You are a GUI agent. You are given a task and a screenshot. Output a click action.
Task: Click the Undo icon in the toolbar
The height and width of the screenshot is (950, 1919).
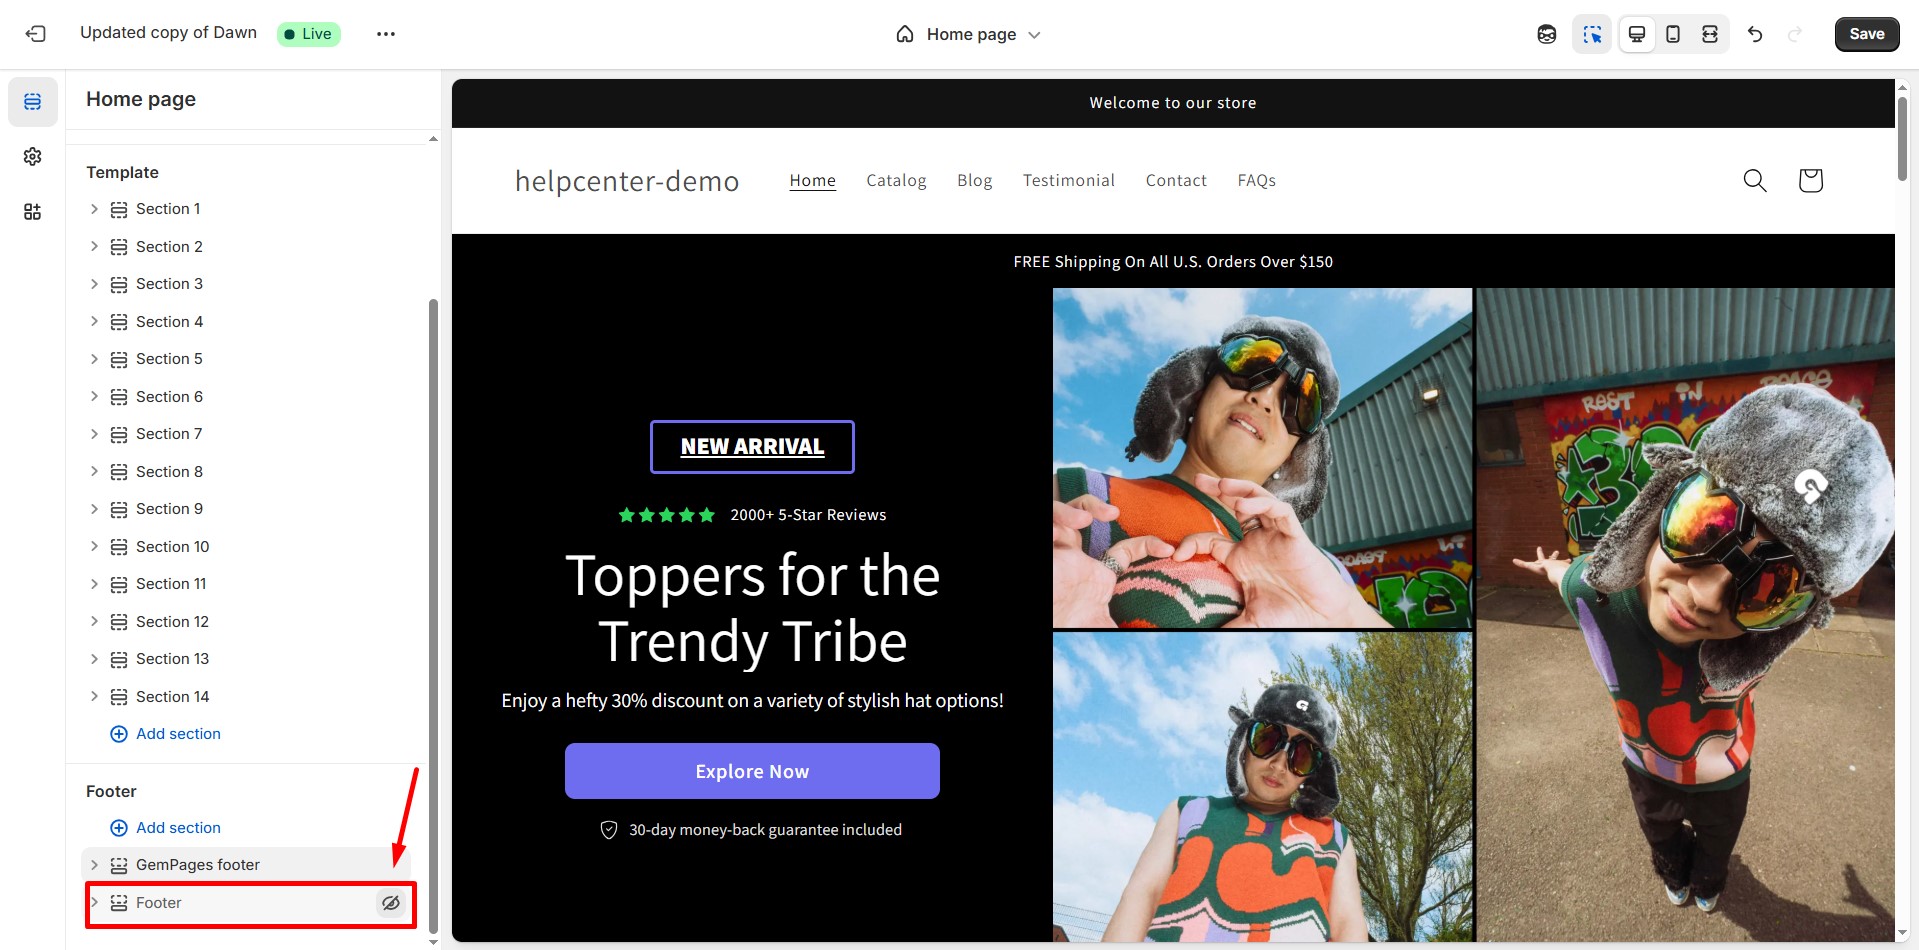tap(1755, 33)
